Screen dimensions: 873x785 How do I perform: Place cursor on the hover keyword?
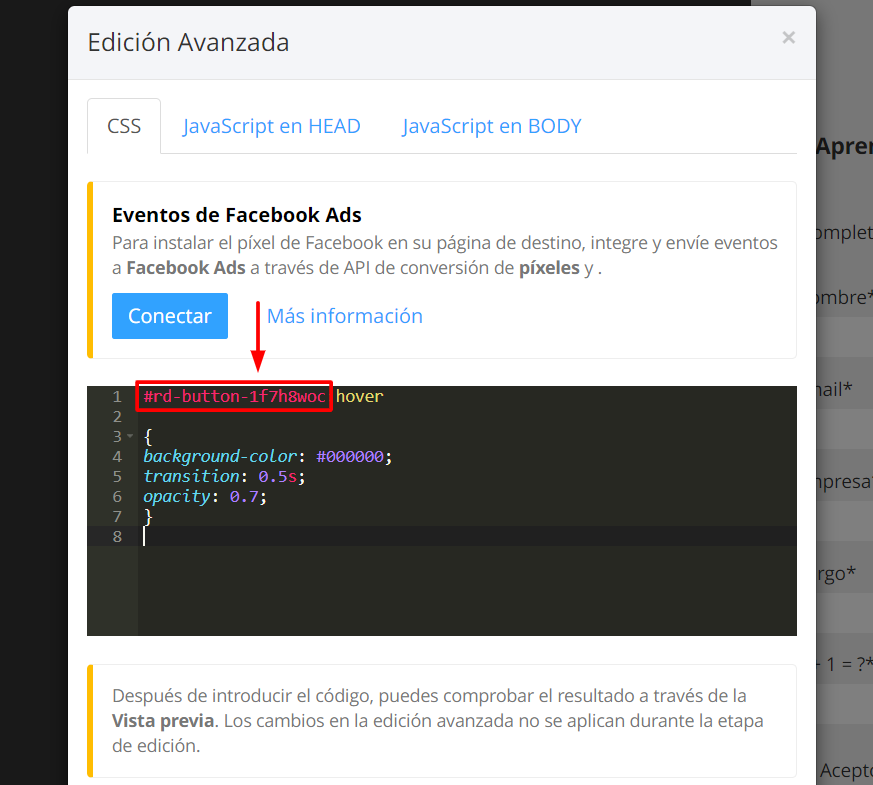click(358, 396)
